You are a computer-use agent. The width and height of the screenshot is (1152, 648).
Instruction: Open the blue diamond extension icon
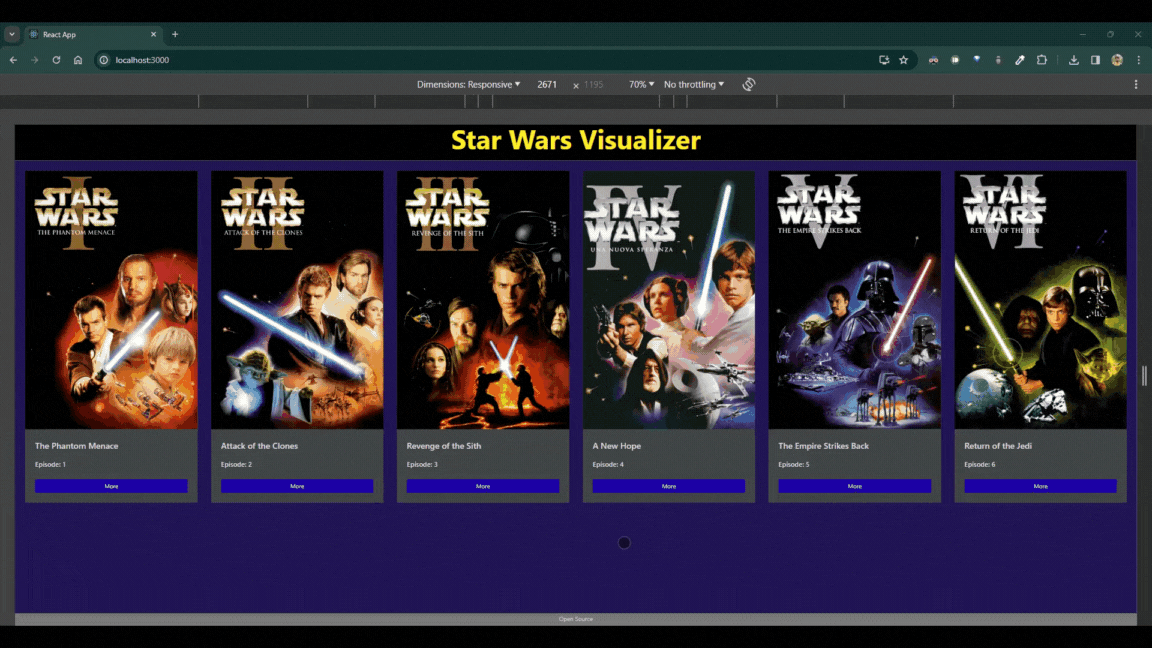point(976,60)
